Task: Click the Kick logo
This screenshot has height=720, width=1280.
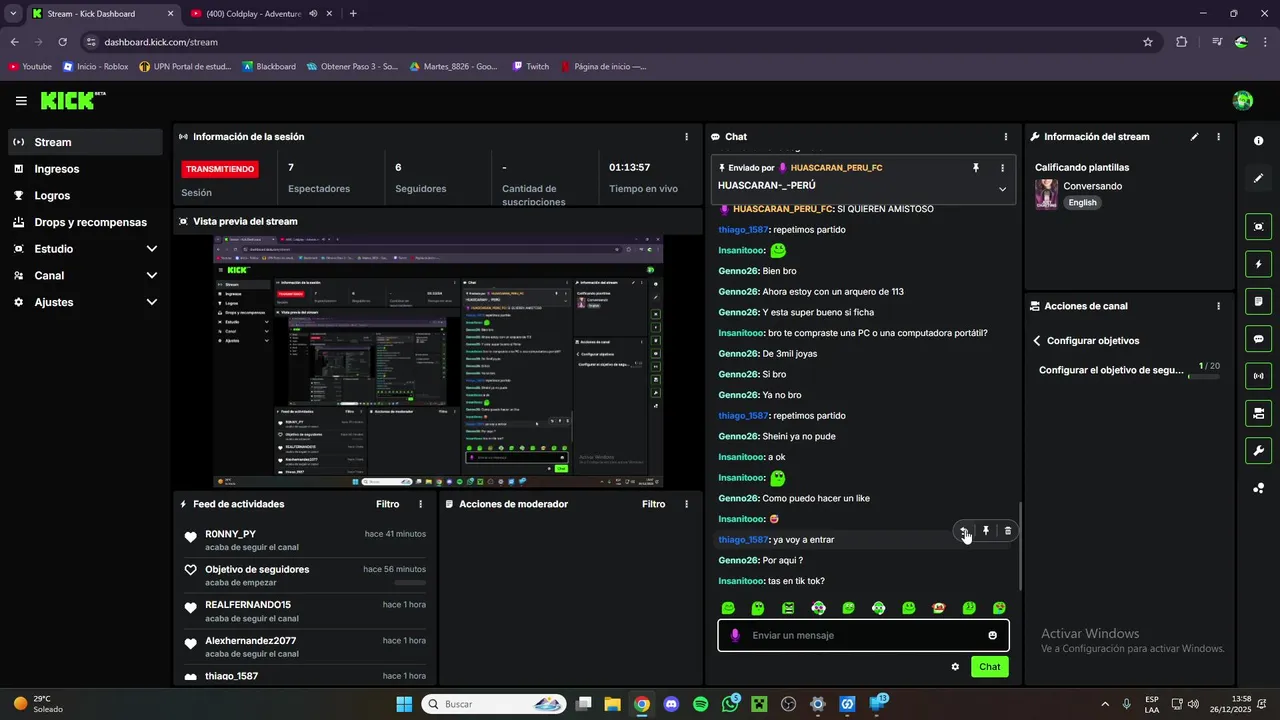Action: point(72,100)
